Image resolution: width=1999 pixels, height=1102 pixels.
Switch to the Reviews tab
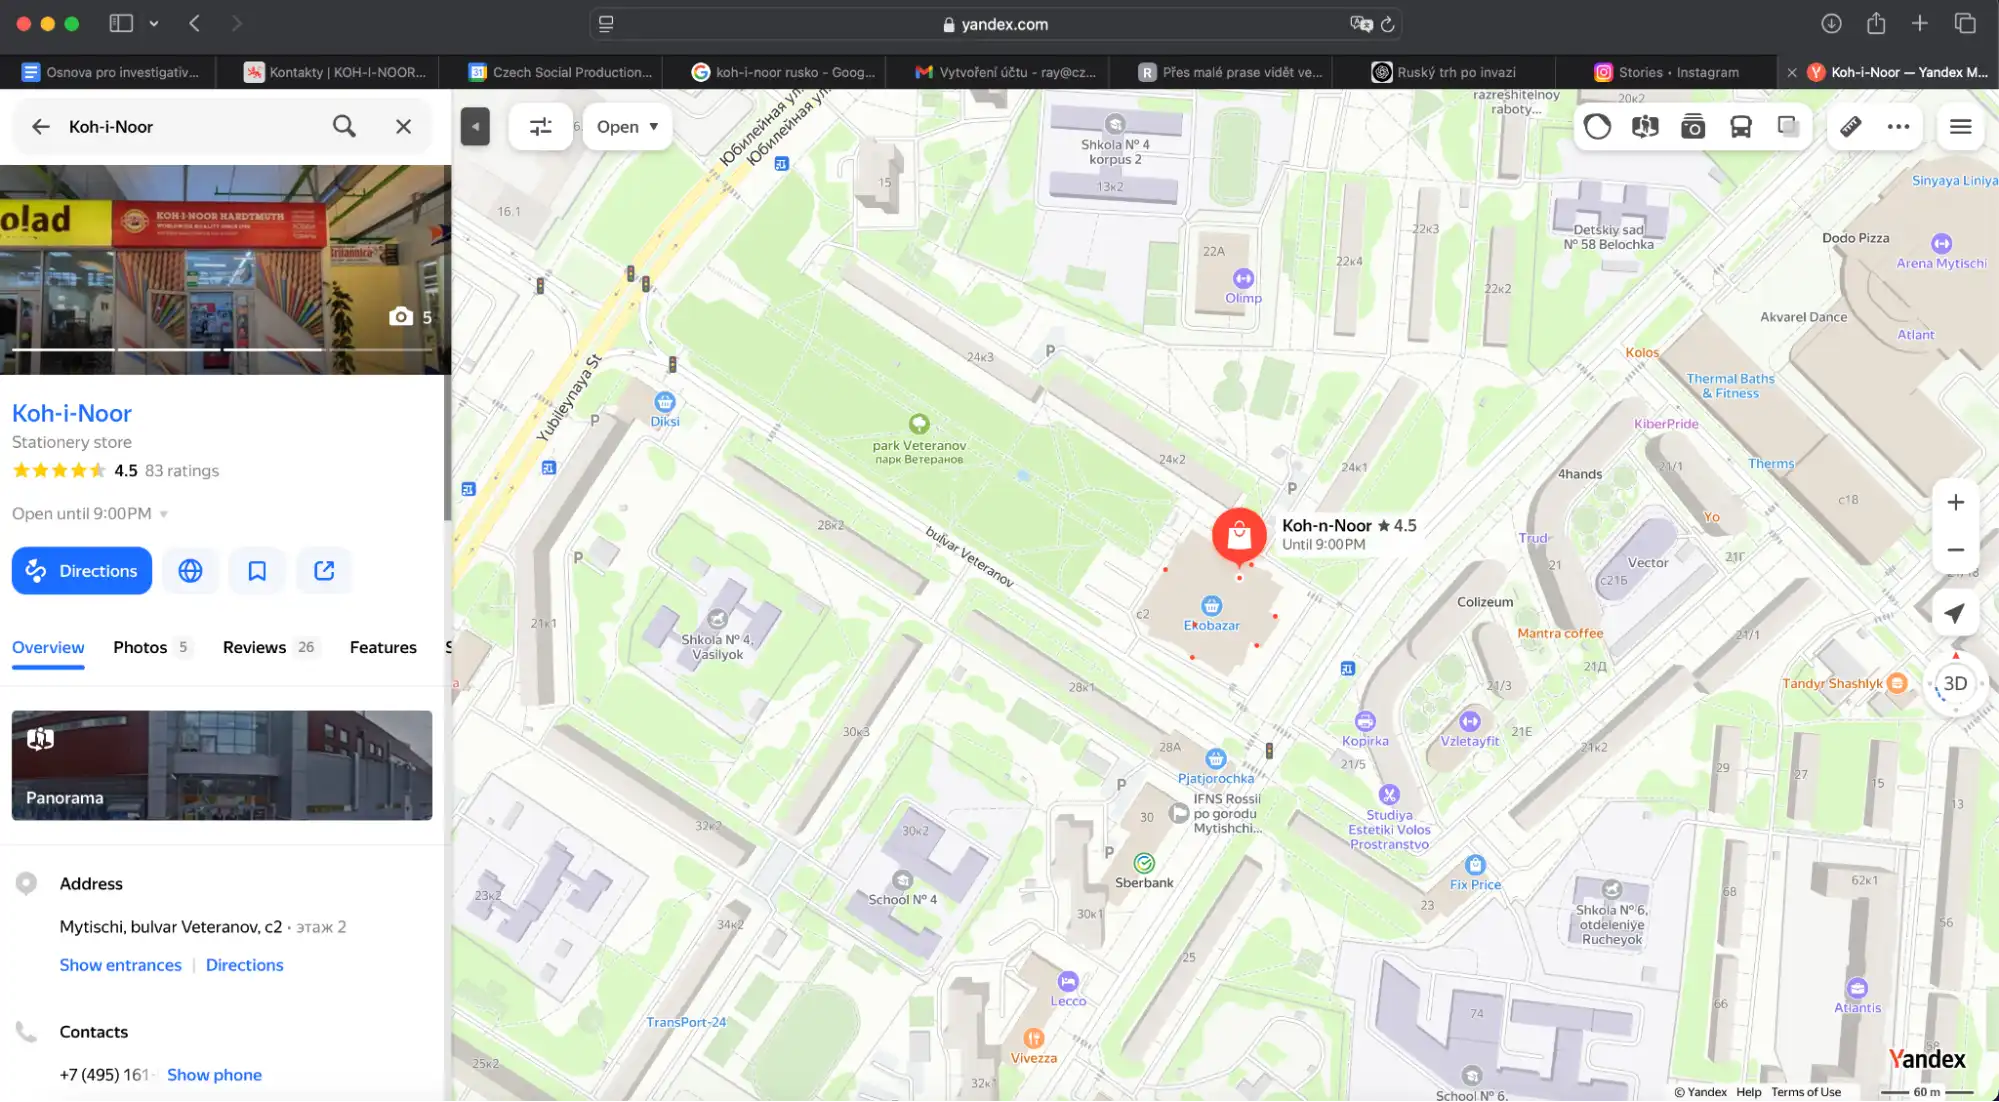(x=269, y=648)
